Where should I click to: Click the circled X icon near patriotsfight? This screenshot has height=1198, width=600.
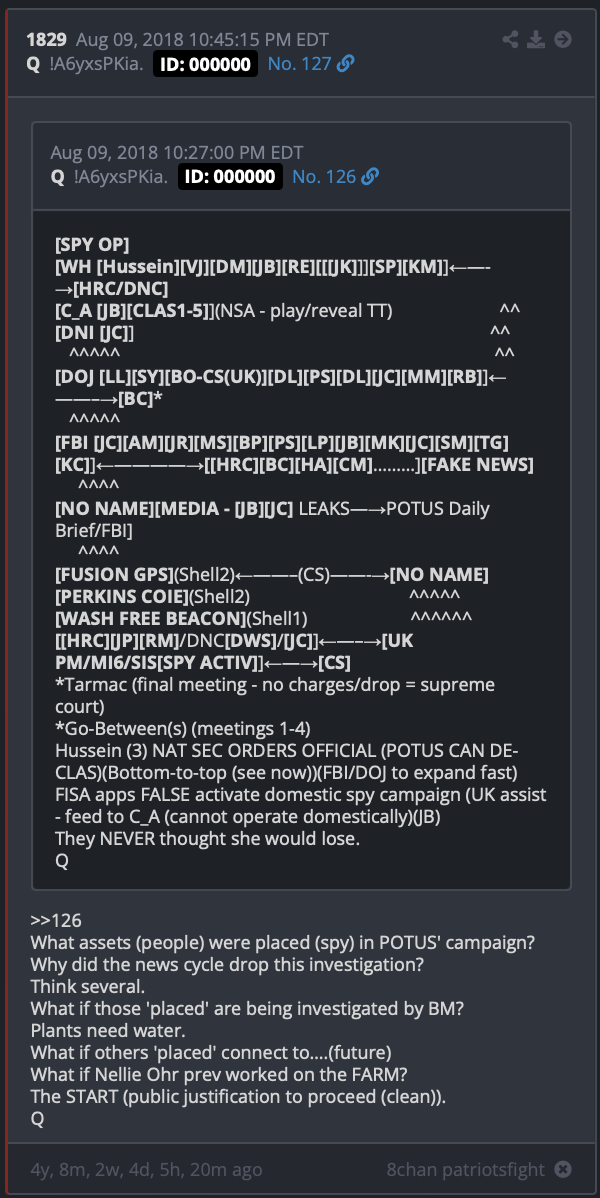(563, 1170)
